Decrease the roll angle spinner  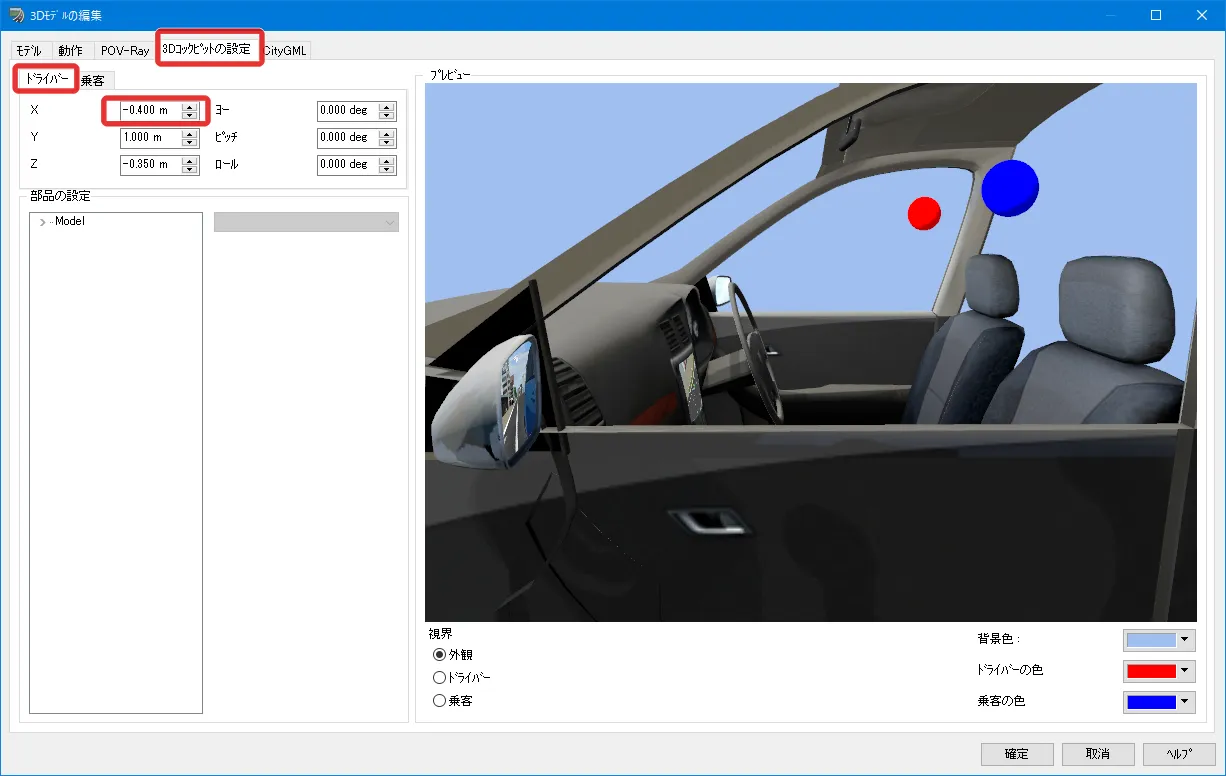click(387, 169)
